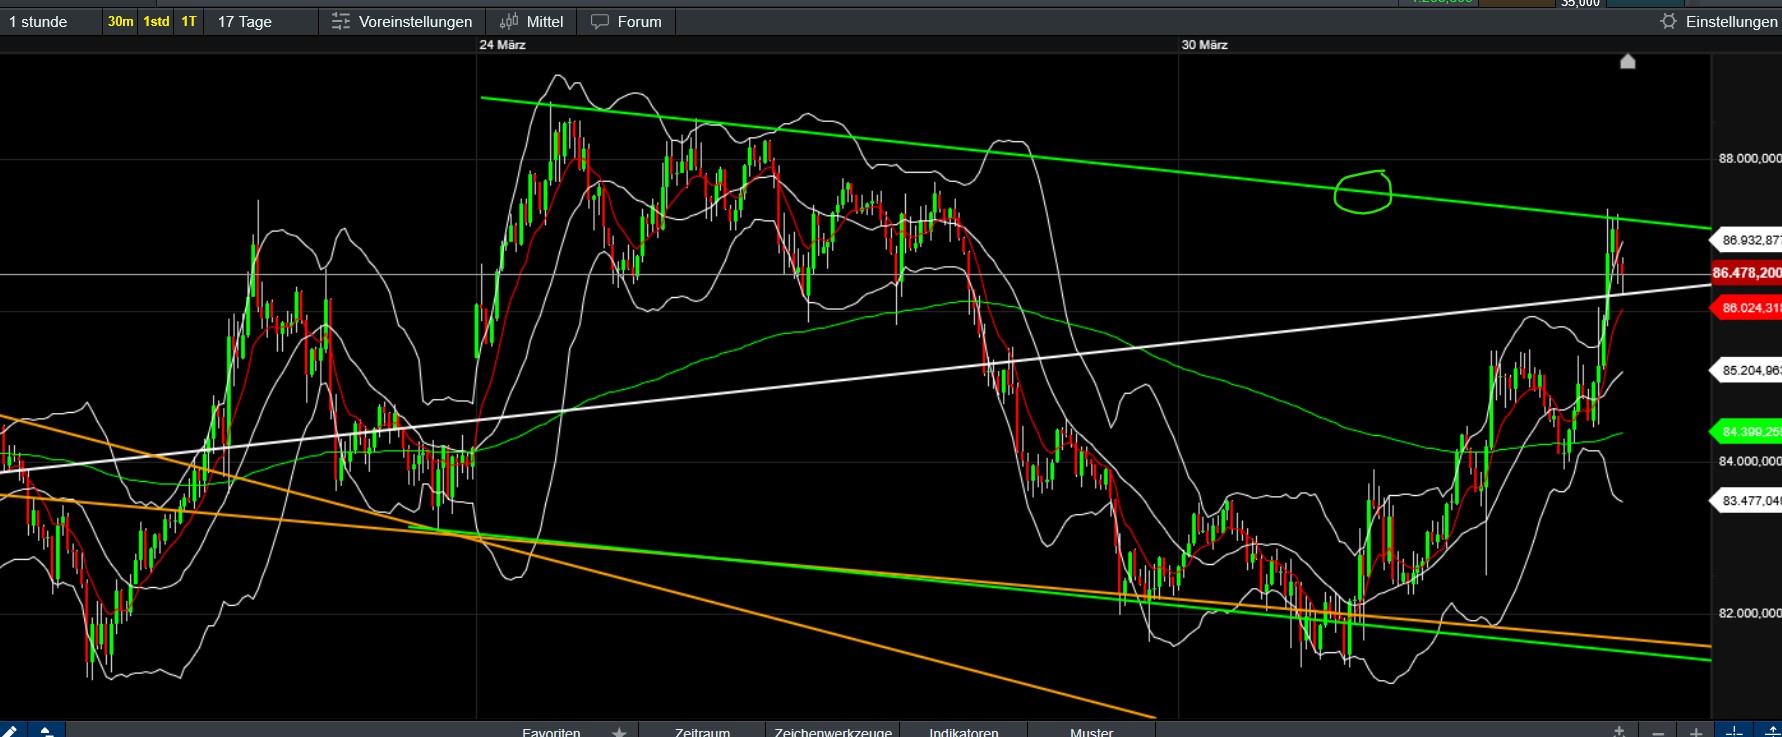Open the Voreinstellungen presets menu
1782x737 pixels.
(x=402, y=21)
